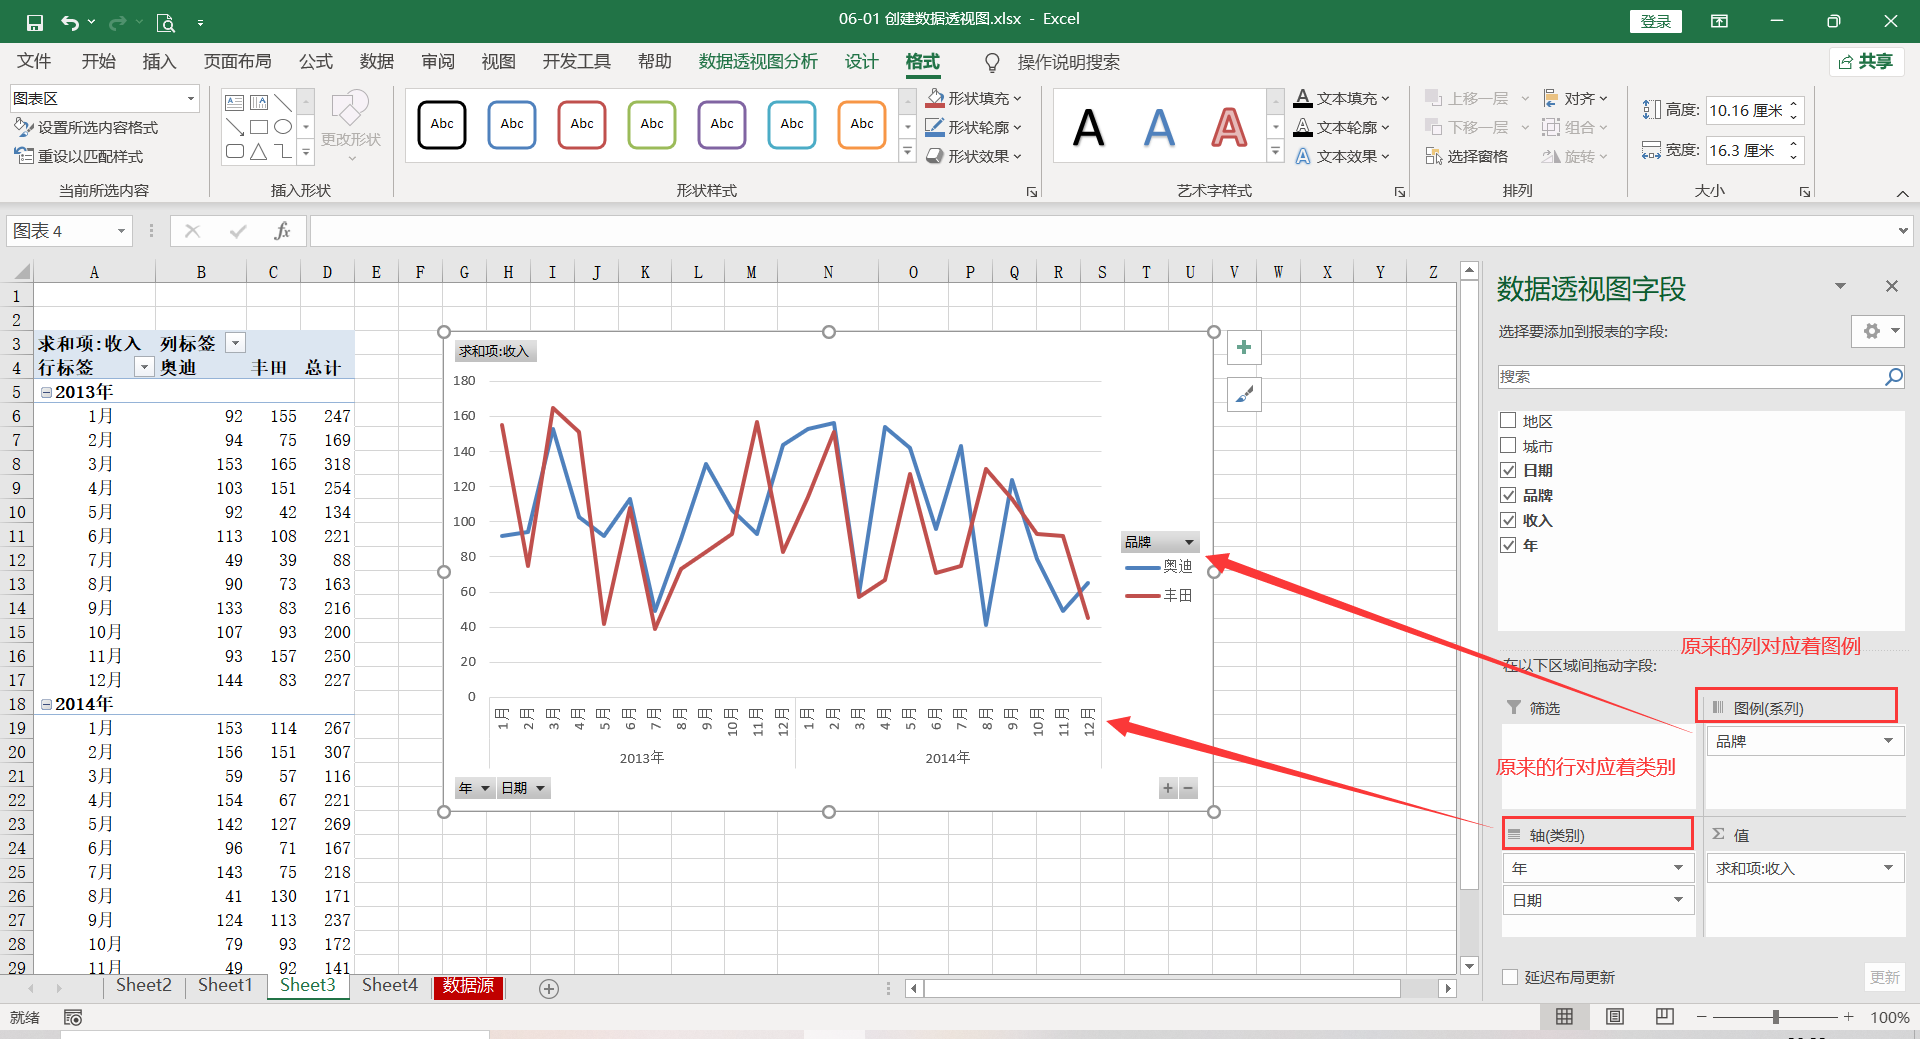Switch to the 数据透视图分析 tab
Image resolution: width=1920 pixels, height=1039 pixels.
758,62
